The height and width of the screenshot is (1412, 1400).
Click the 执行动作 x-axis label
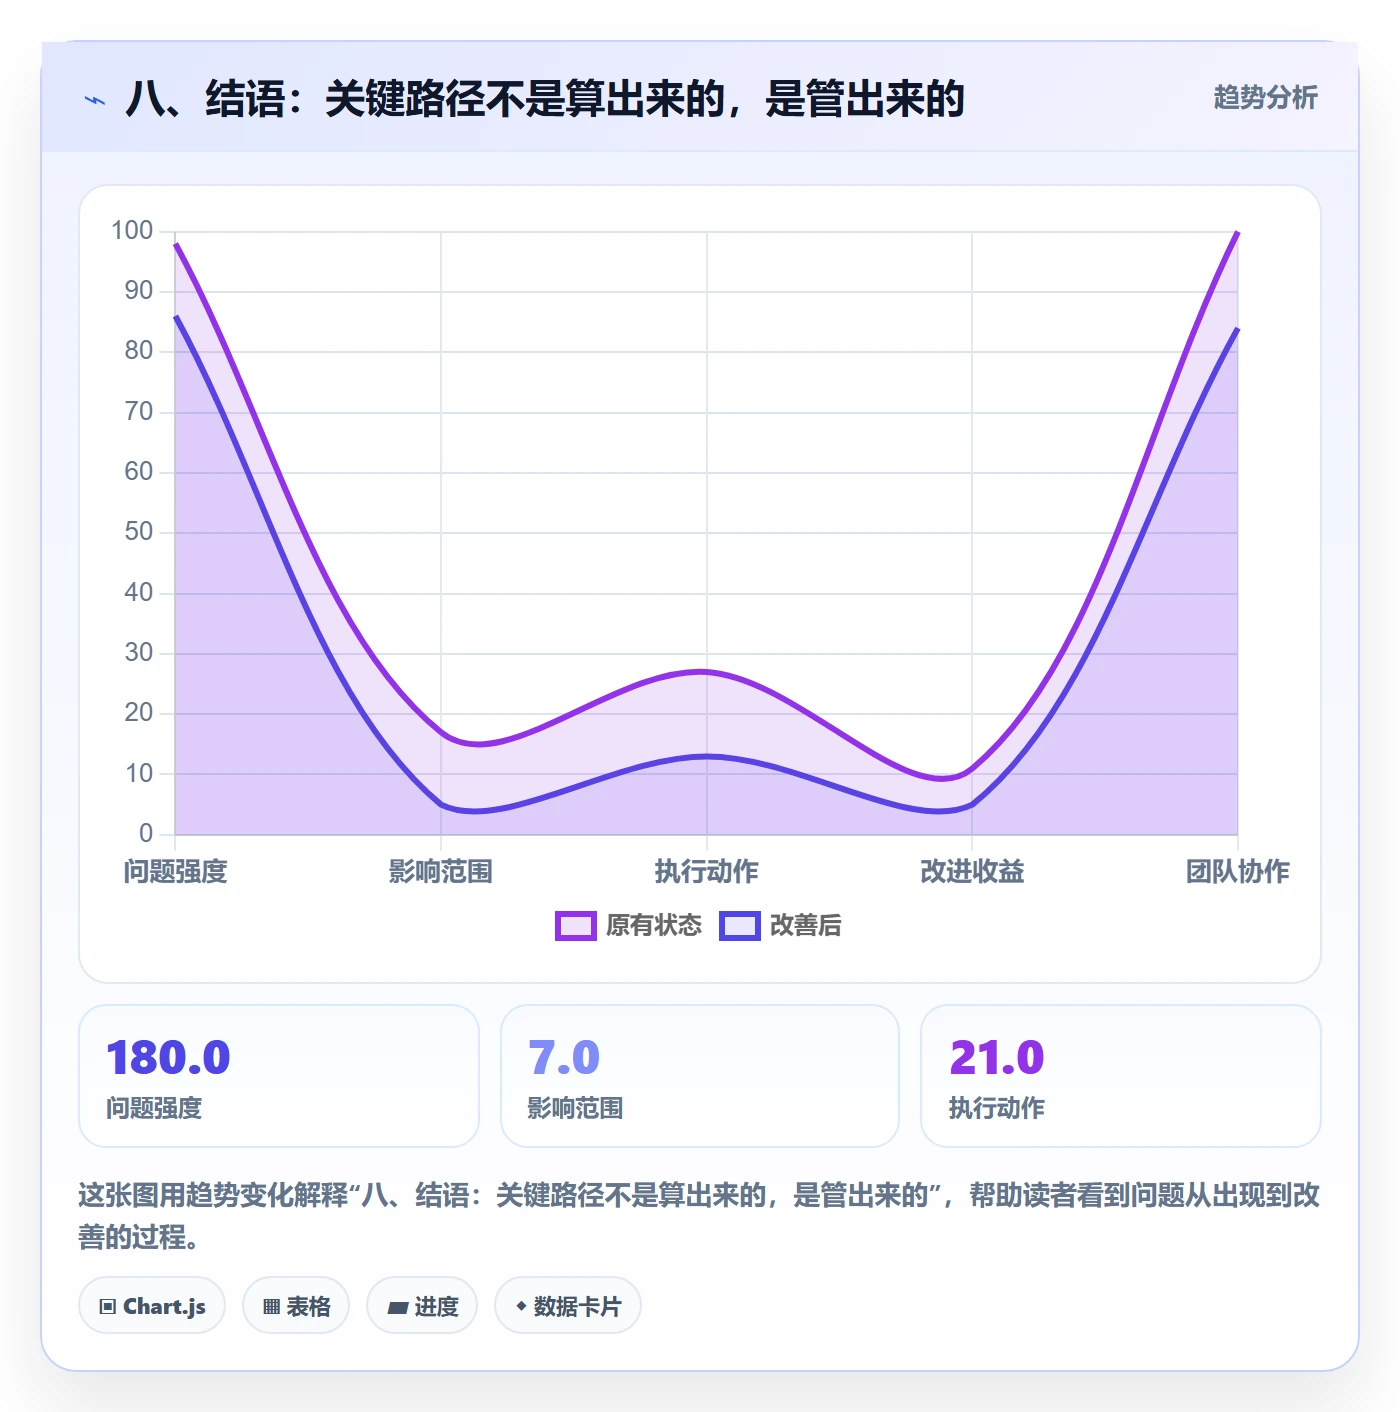tap(707, 872)
